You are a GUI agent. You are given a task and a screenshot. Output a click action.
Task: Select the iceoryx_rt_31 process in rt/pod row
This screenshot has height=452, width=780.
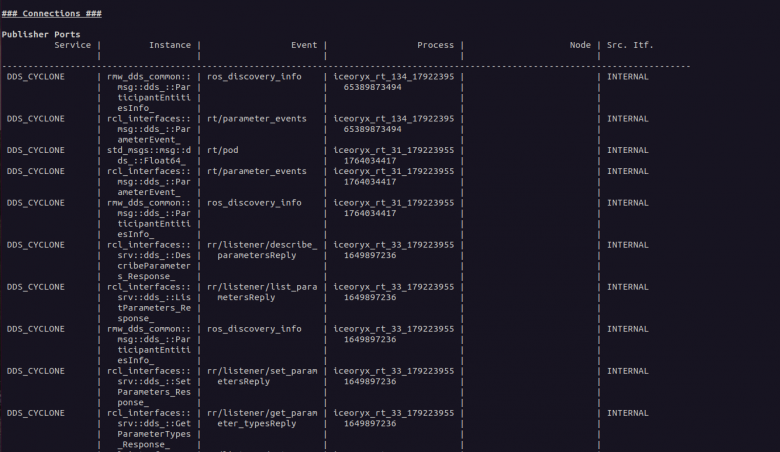(393, 156)
